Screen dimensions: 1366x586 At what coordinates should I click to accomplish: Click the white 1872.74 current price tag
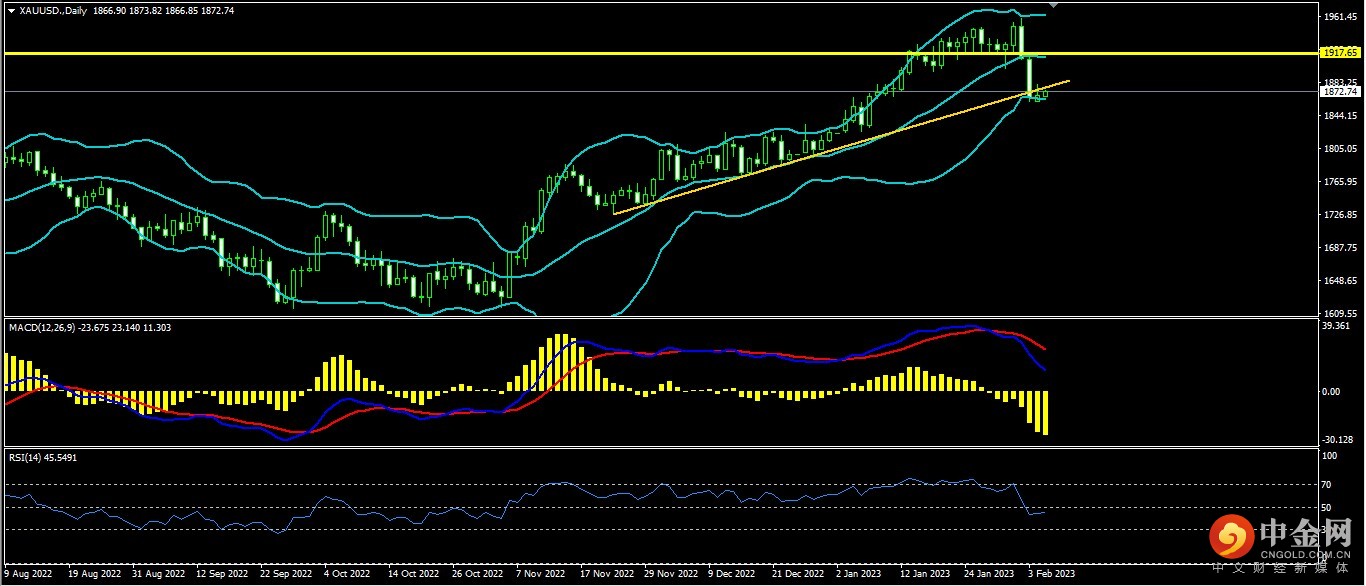[x=1337, y=92]
